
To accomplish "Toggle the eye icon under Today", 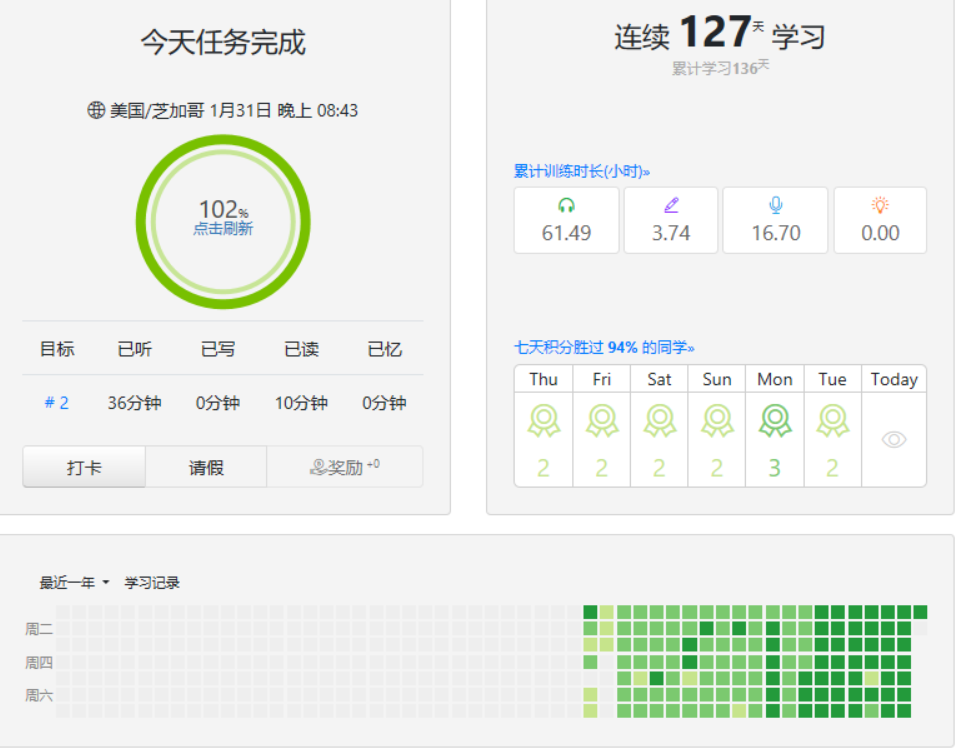I will click(893, 440).
